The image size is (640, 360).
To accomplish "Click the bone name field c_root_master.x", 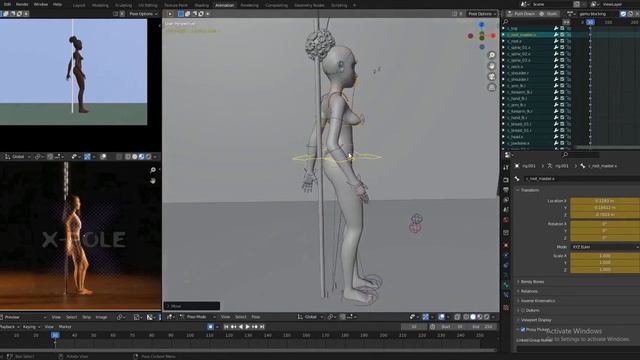I will click(581, 179).
